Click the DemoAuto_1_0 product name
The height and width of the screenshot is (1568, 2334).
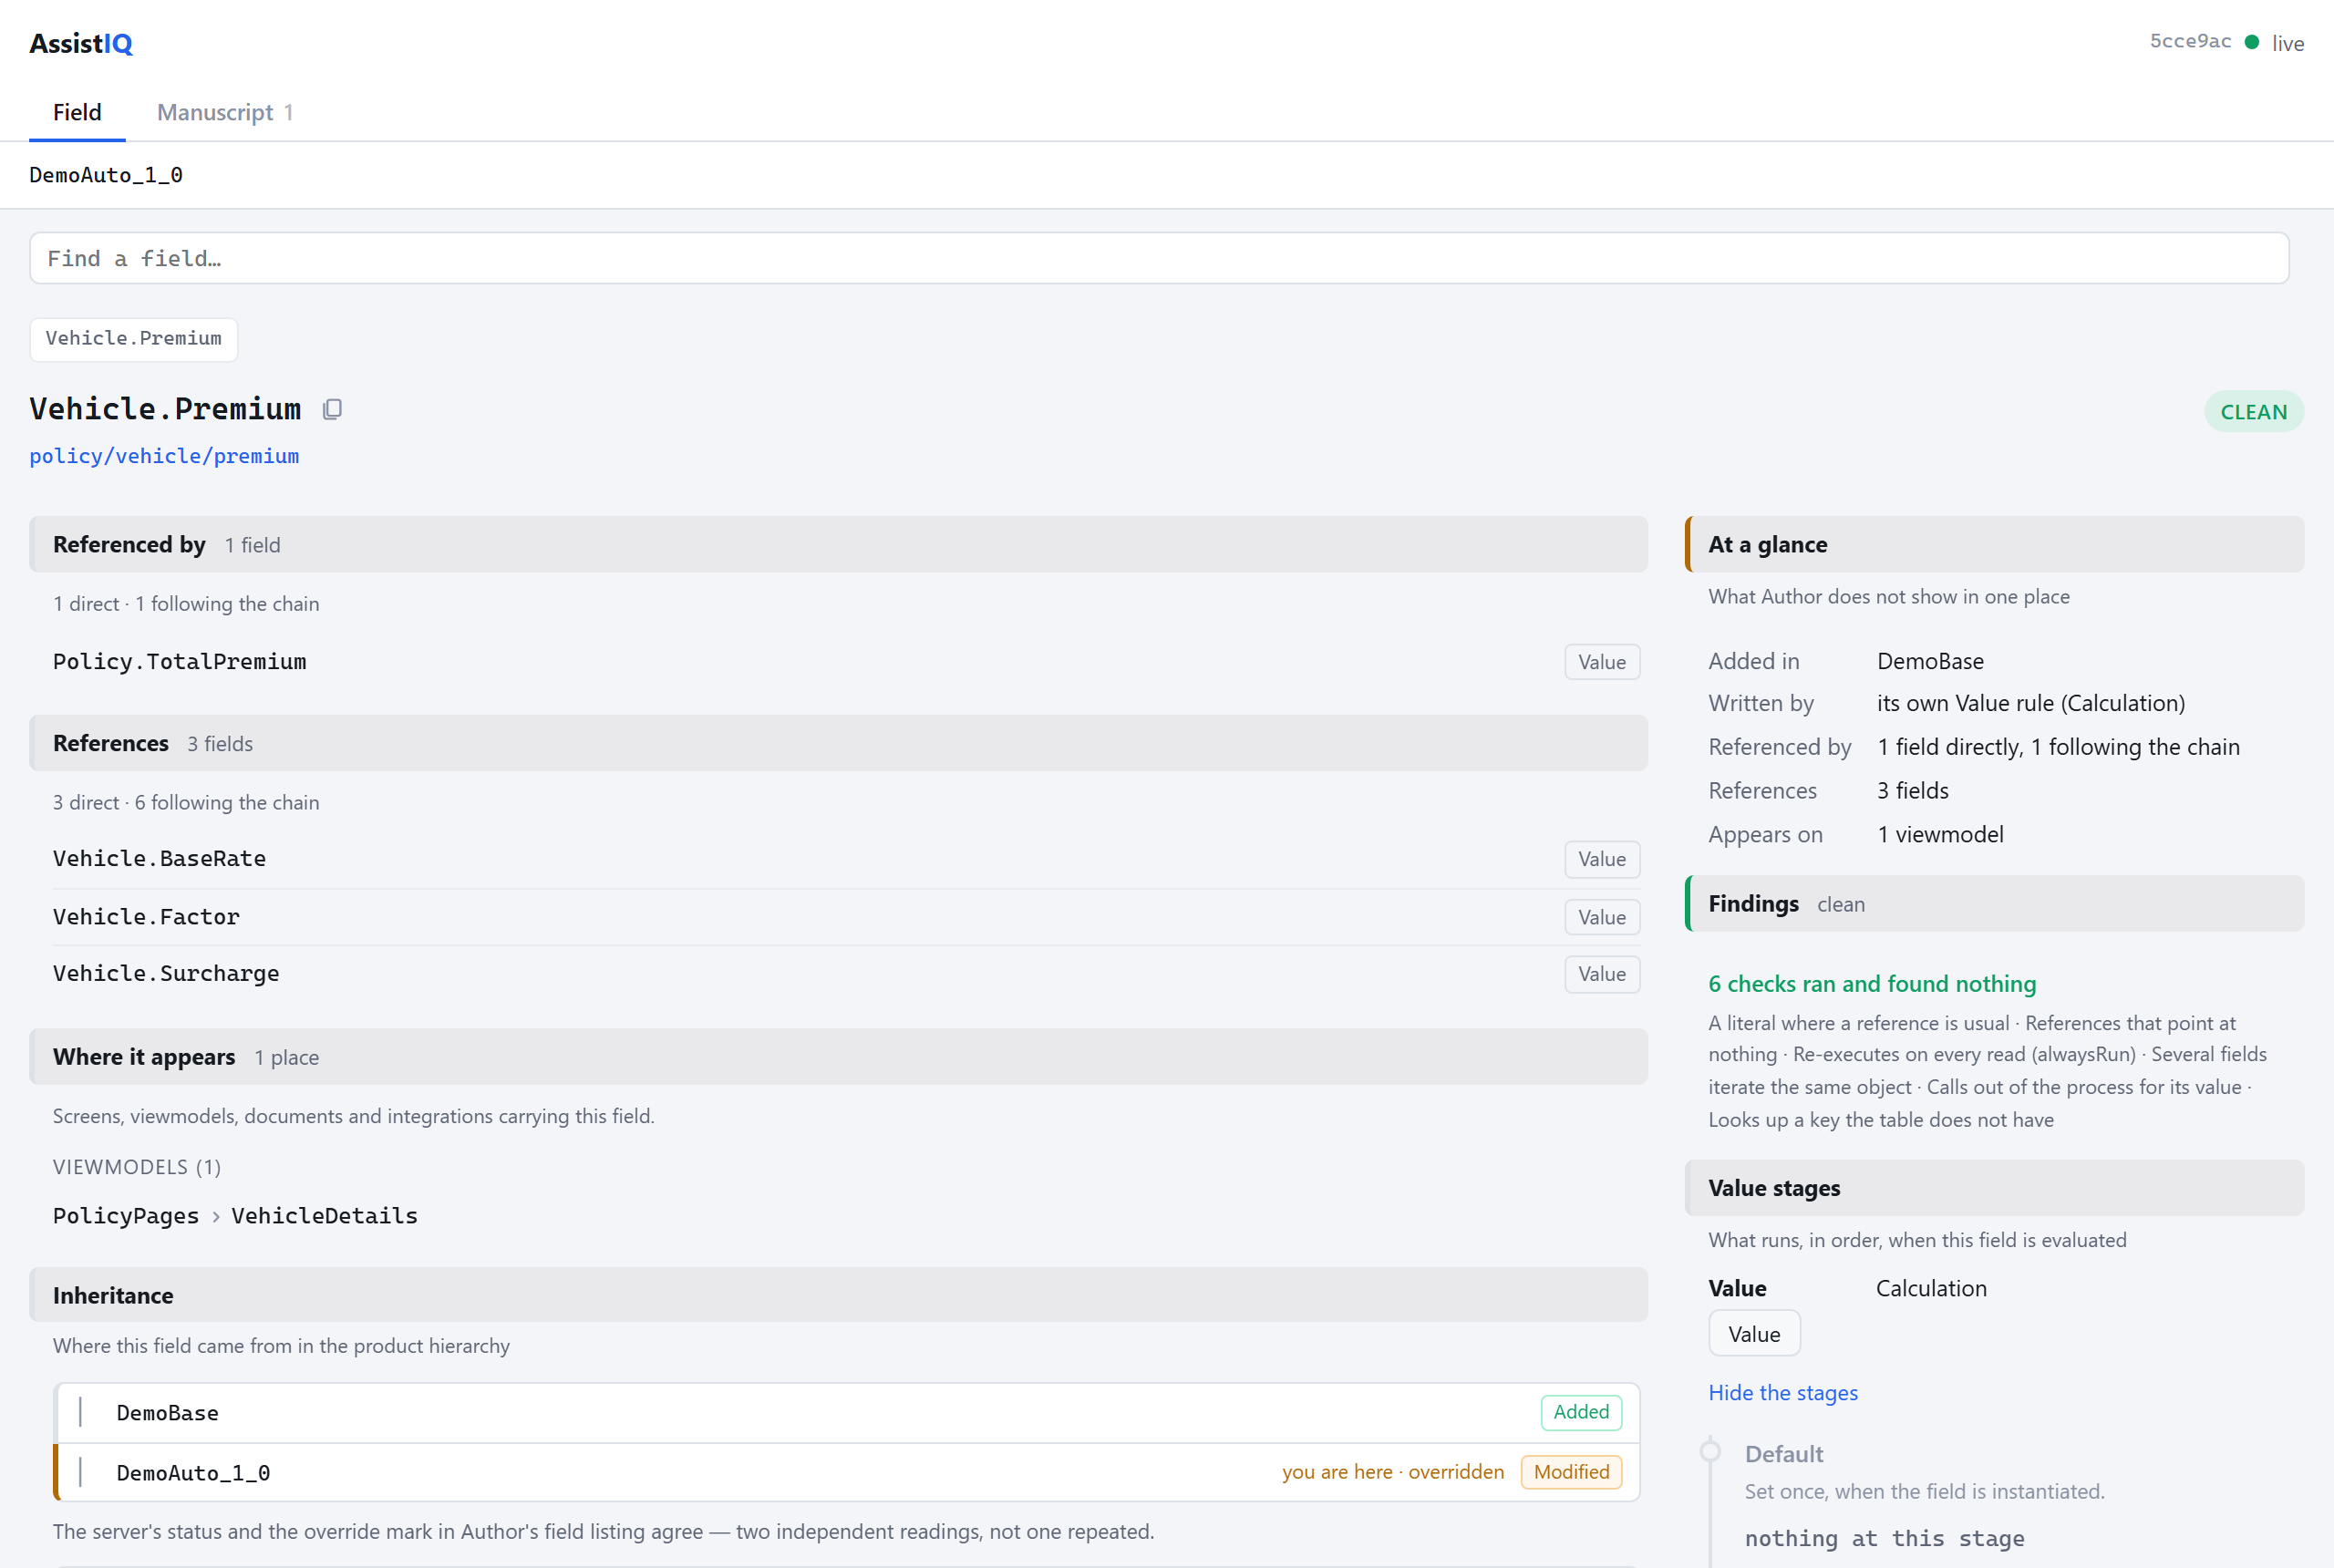coord(106,175)
